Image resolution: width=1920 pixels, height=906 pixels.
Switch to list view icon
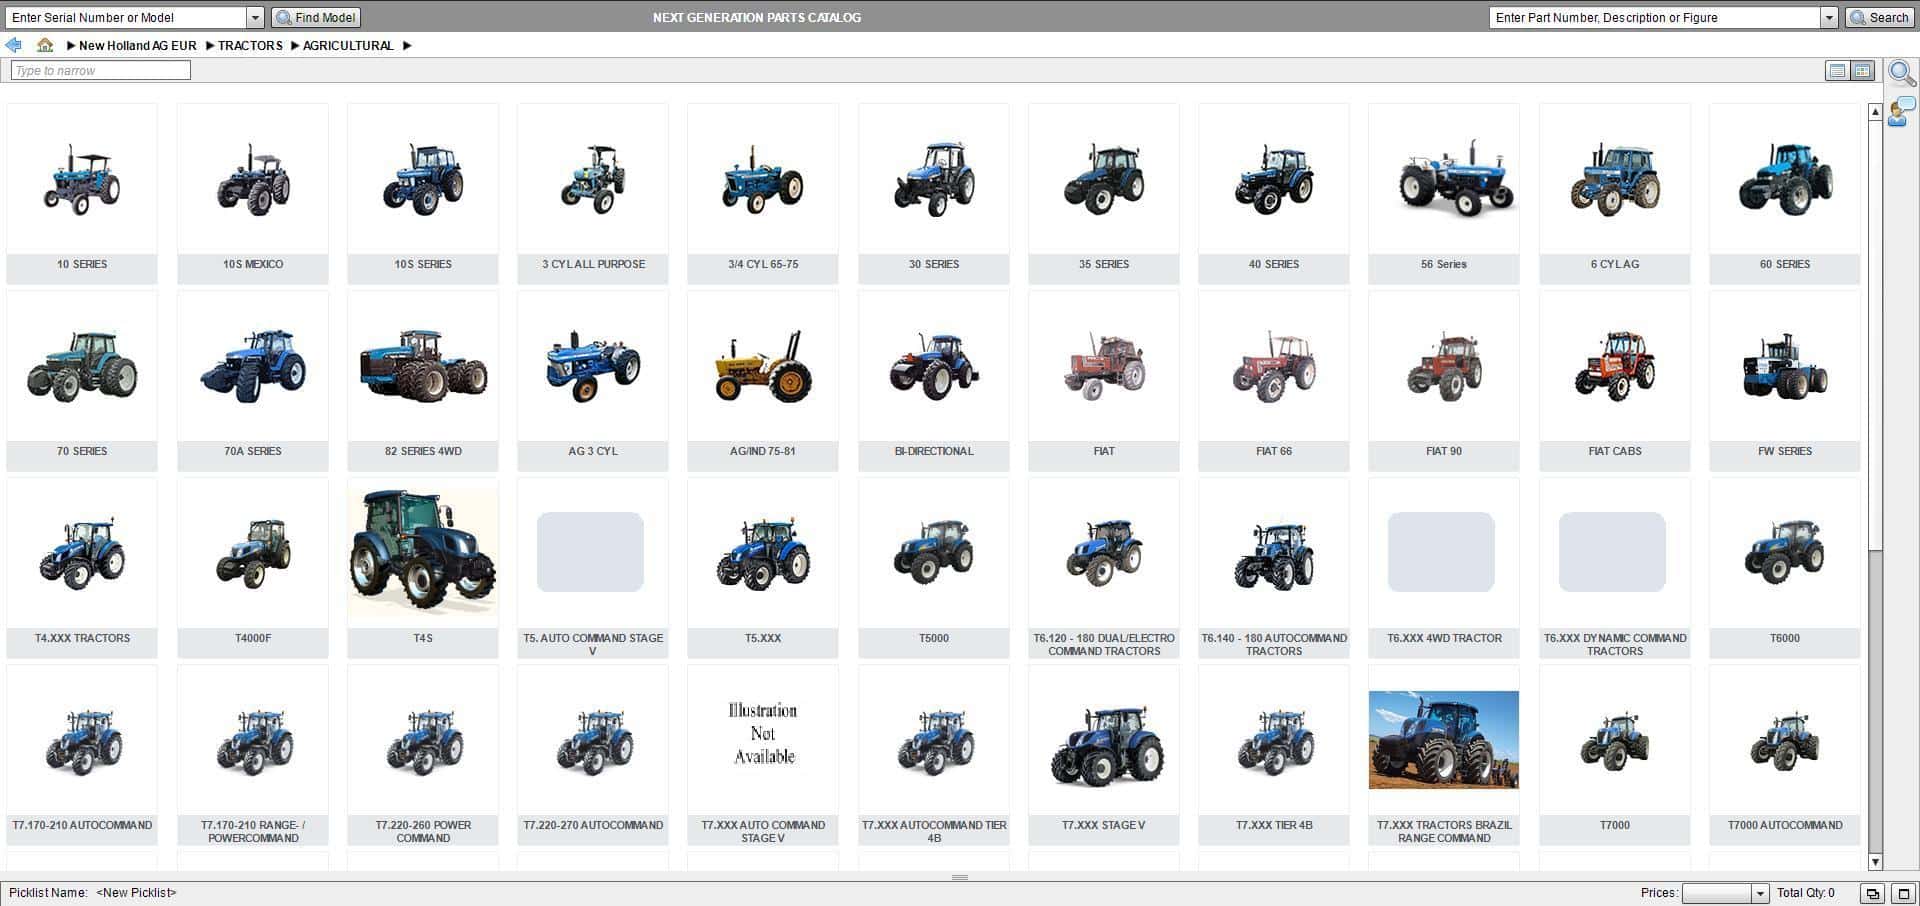tap(1837, 71)
